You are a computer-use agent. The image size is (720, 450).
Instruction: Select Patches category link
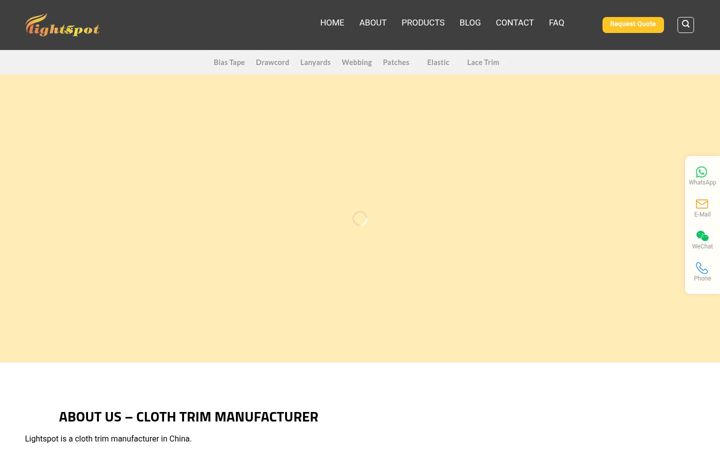coord(396,62)
